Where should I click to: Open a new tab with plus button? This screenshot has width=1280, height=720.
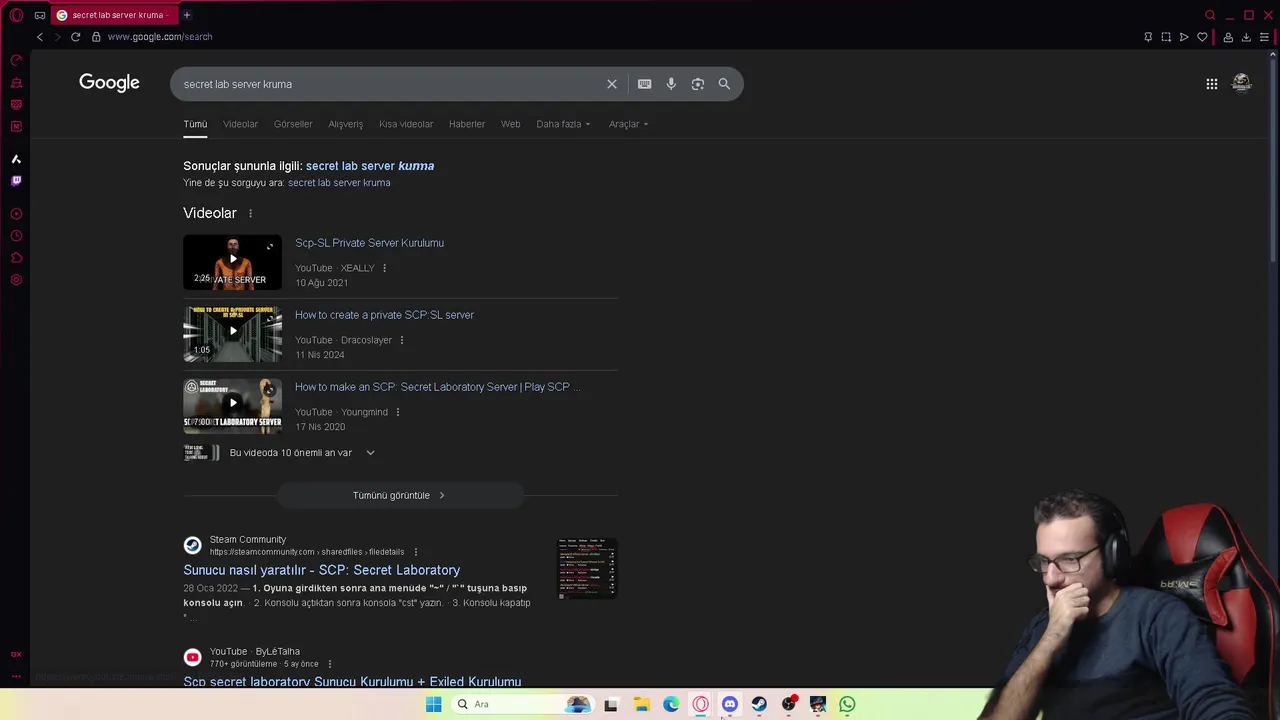point(187,15)
